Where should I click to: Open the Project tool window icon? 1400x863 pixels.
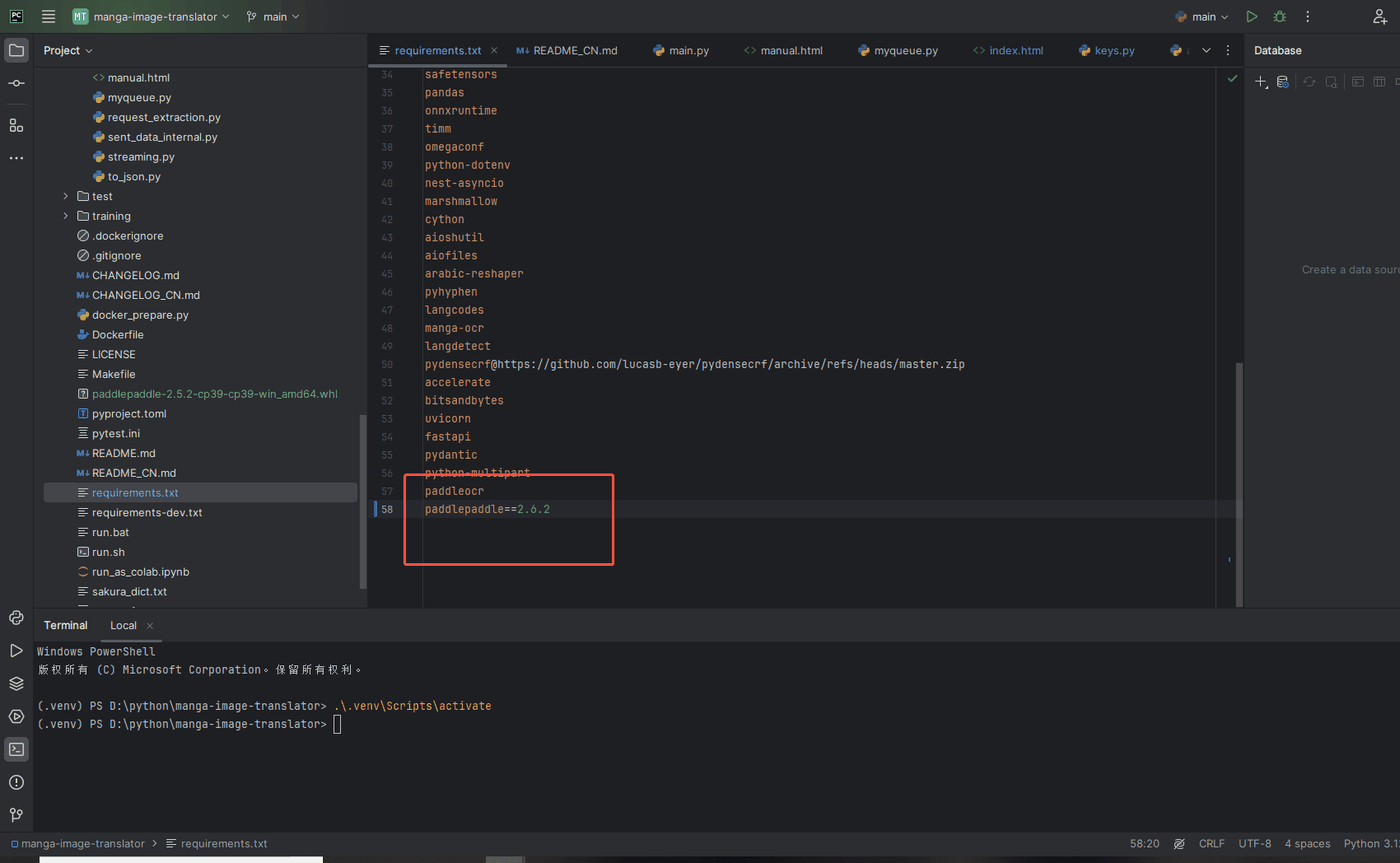click(x=16, y=50)
